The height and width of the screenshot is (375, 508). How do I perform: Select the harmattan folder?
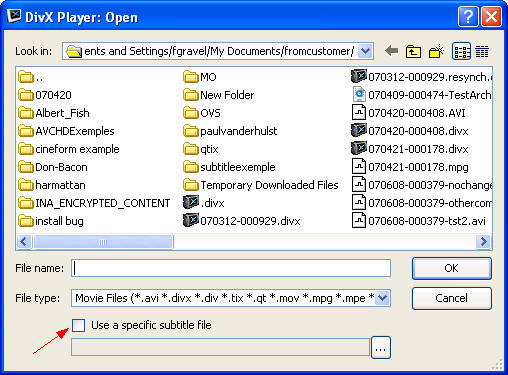[52, 185]
